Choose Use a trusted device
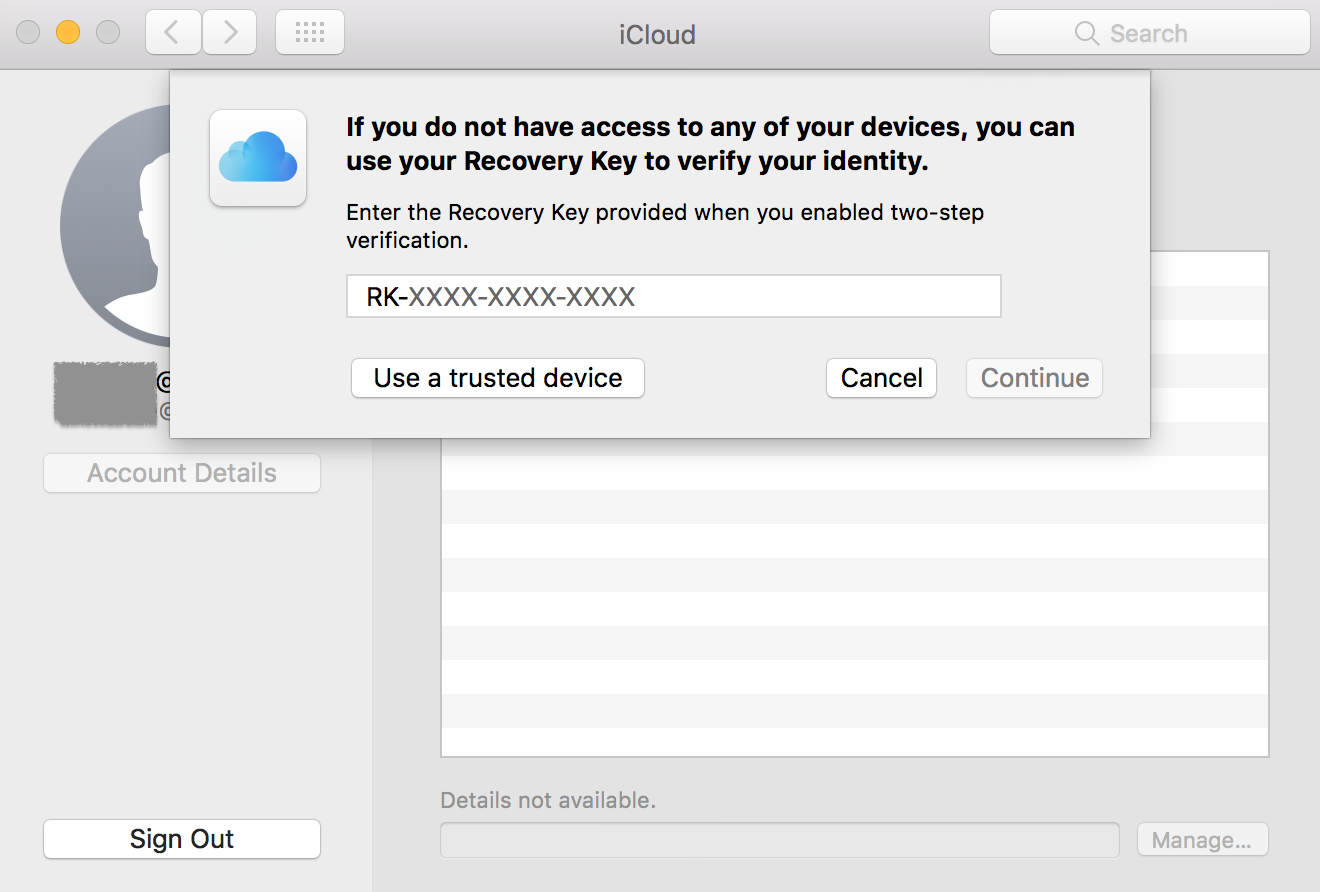 (498, 378)
